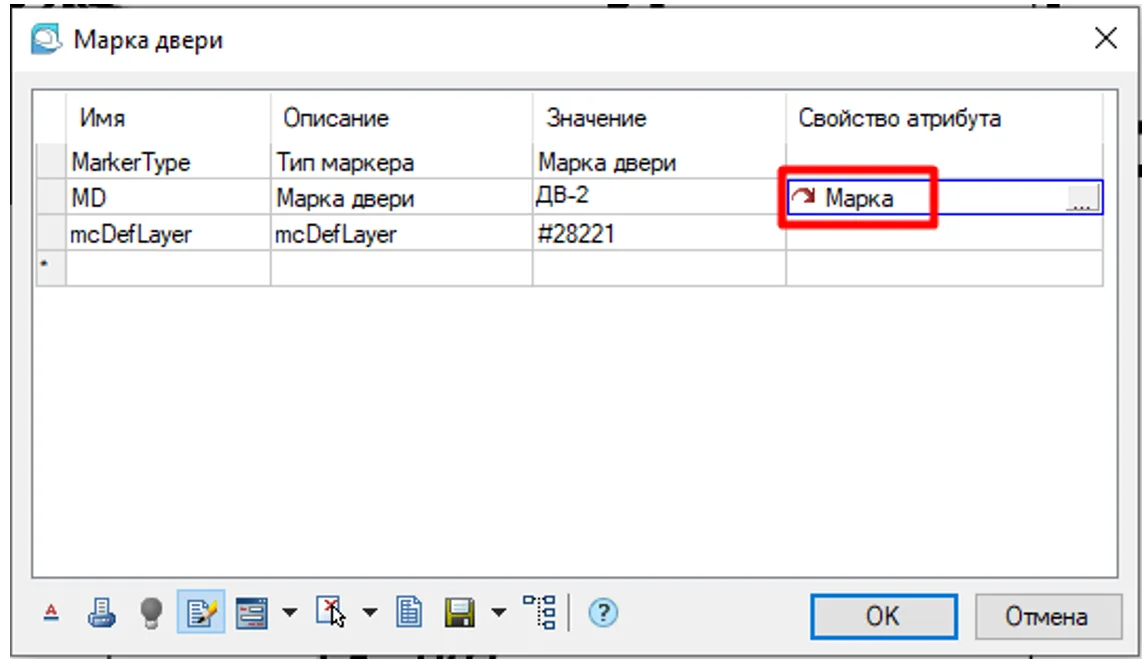Viewport: 1147px width, 666px height.
Task: Click the Имя column header
Action: click(166, 118)
